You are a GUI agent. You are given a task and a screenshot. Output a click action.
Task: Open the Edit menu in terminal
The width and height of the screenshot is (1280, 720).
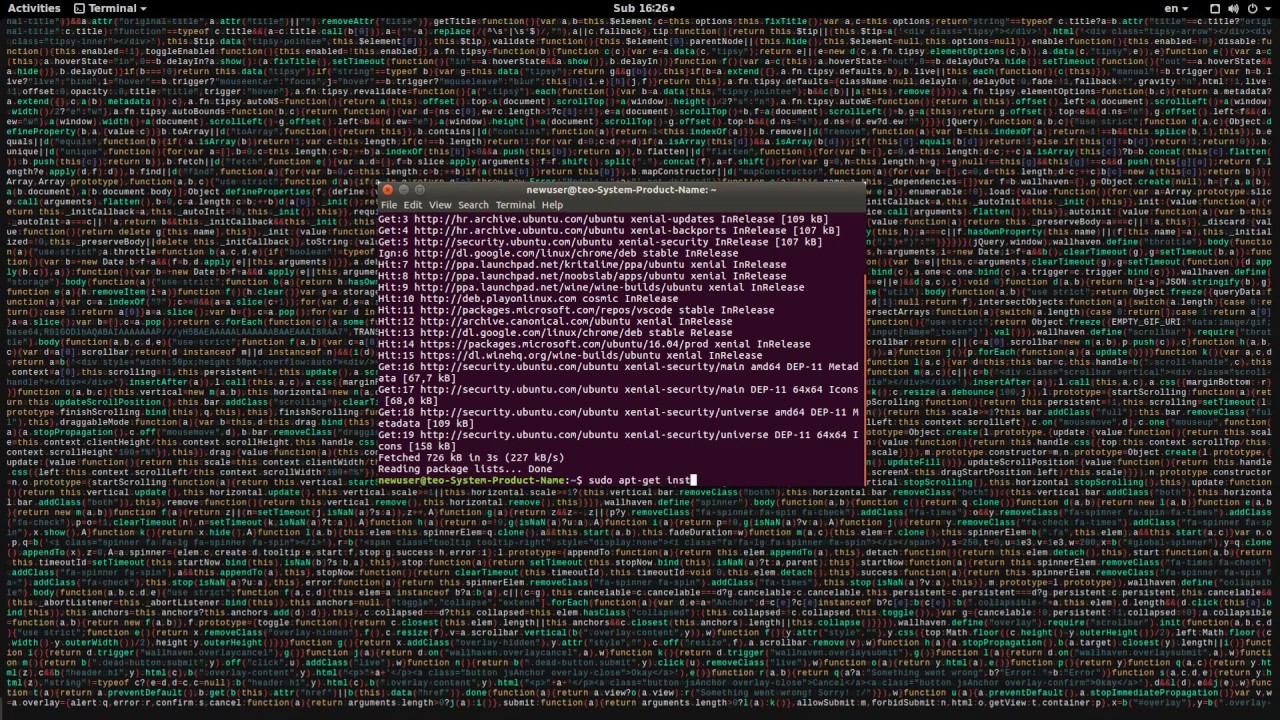[412, 205]
